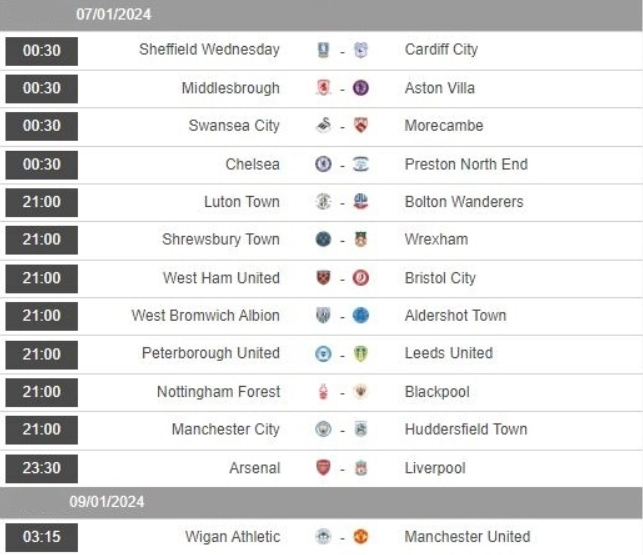Open the Huddersfield Town team page
This screenshot has width=643, height=555.
click(x=466, y=429)
